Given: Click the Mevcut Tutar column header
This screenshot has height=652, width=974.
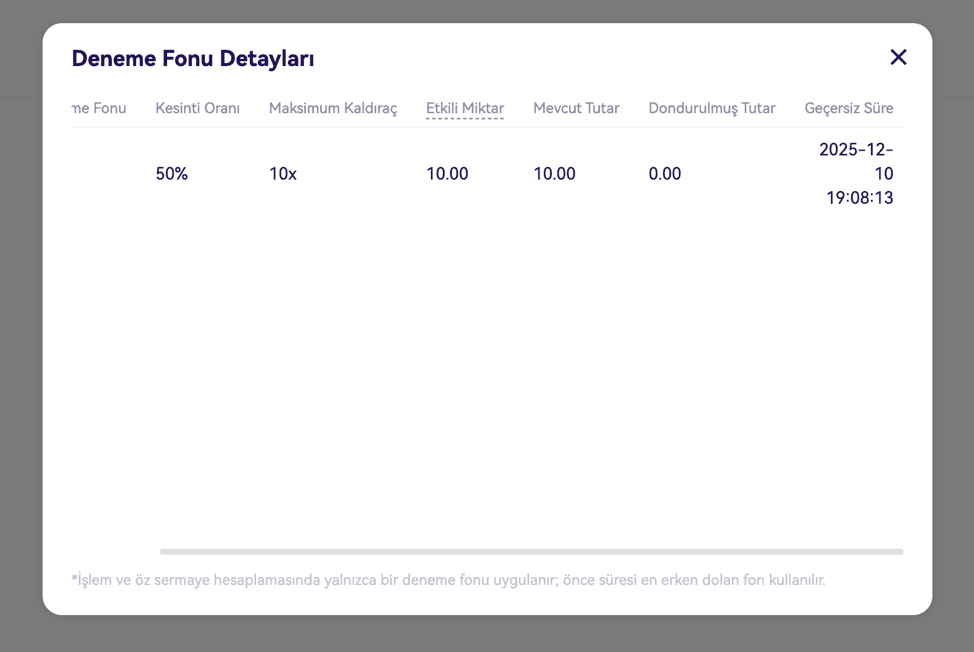Looking at the screenshot, I should point(575,108).
